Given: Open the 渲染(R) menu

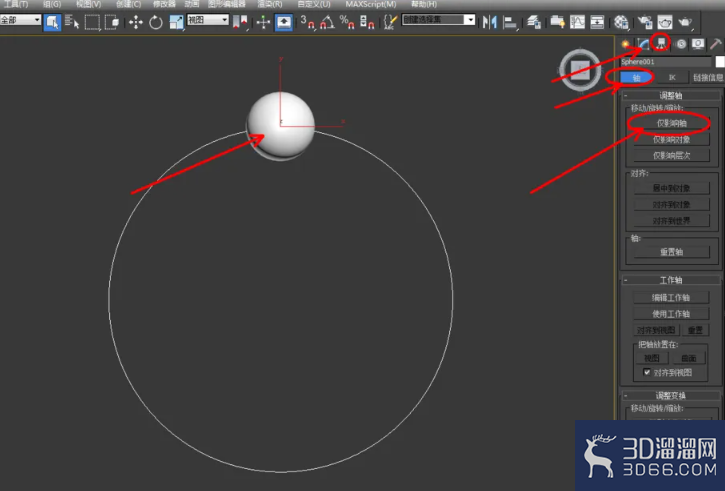Looking at the screenshot, I should tap(270, 4).
